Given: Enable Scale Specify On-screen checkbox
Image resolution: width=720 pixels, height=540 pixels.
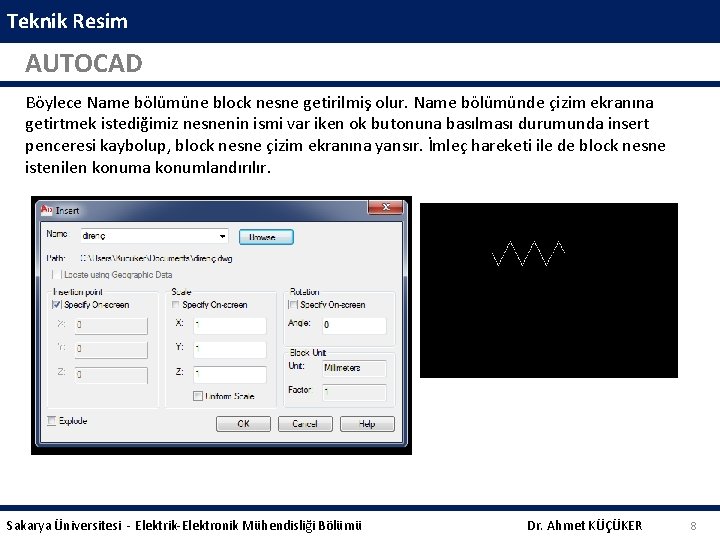Looking at the screenshot, I should coord(175,304).
